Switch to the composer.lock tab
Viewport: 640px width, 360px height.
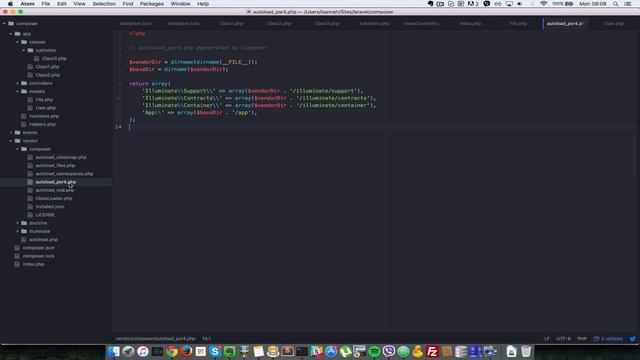coord(184,24)
